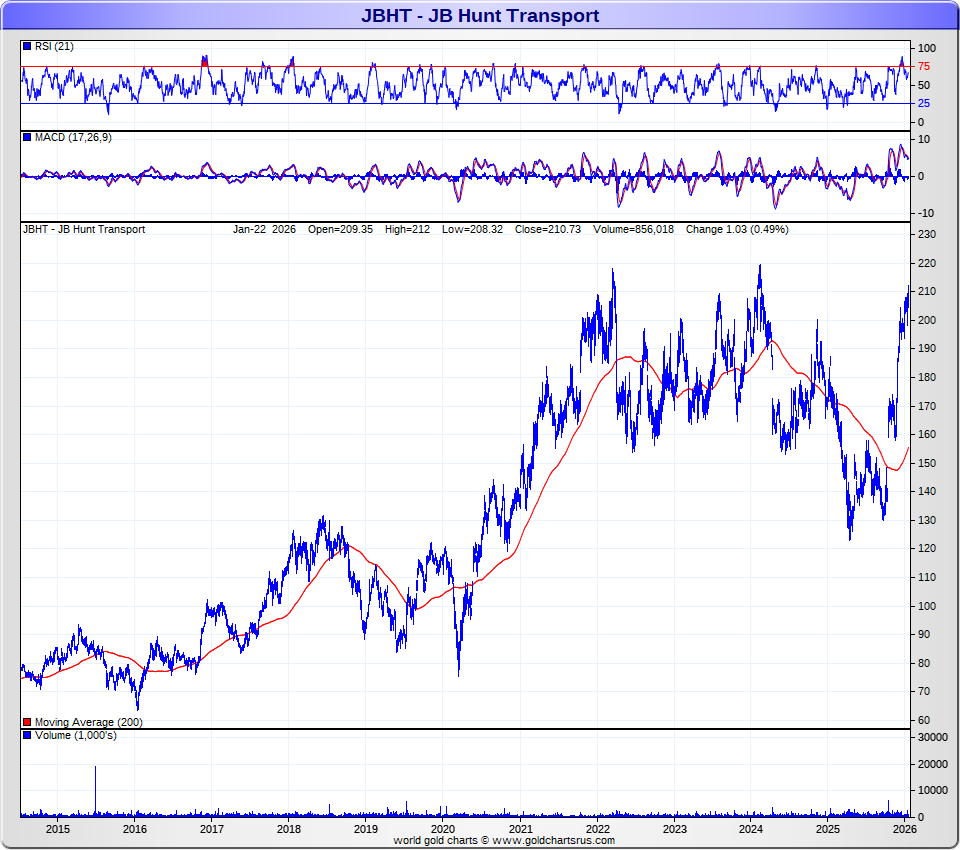The width and height of the screenshot is (960, 850).
Task: Click the Low=208.32 value
Action: 472,229
